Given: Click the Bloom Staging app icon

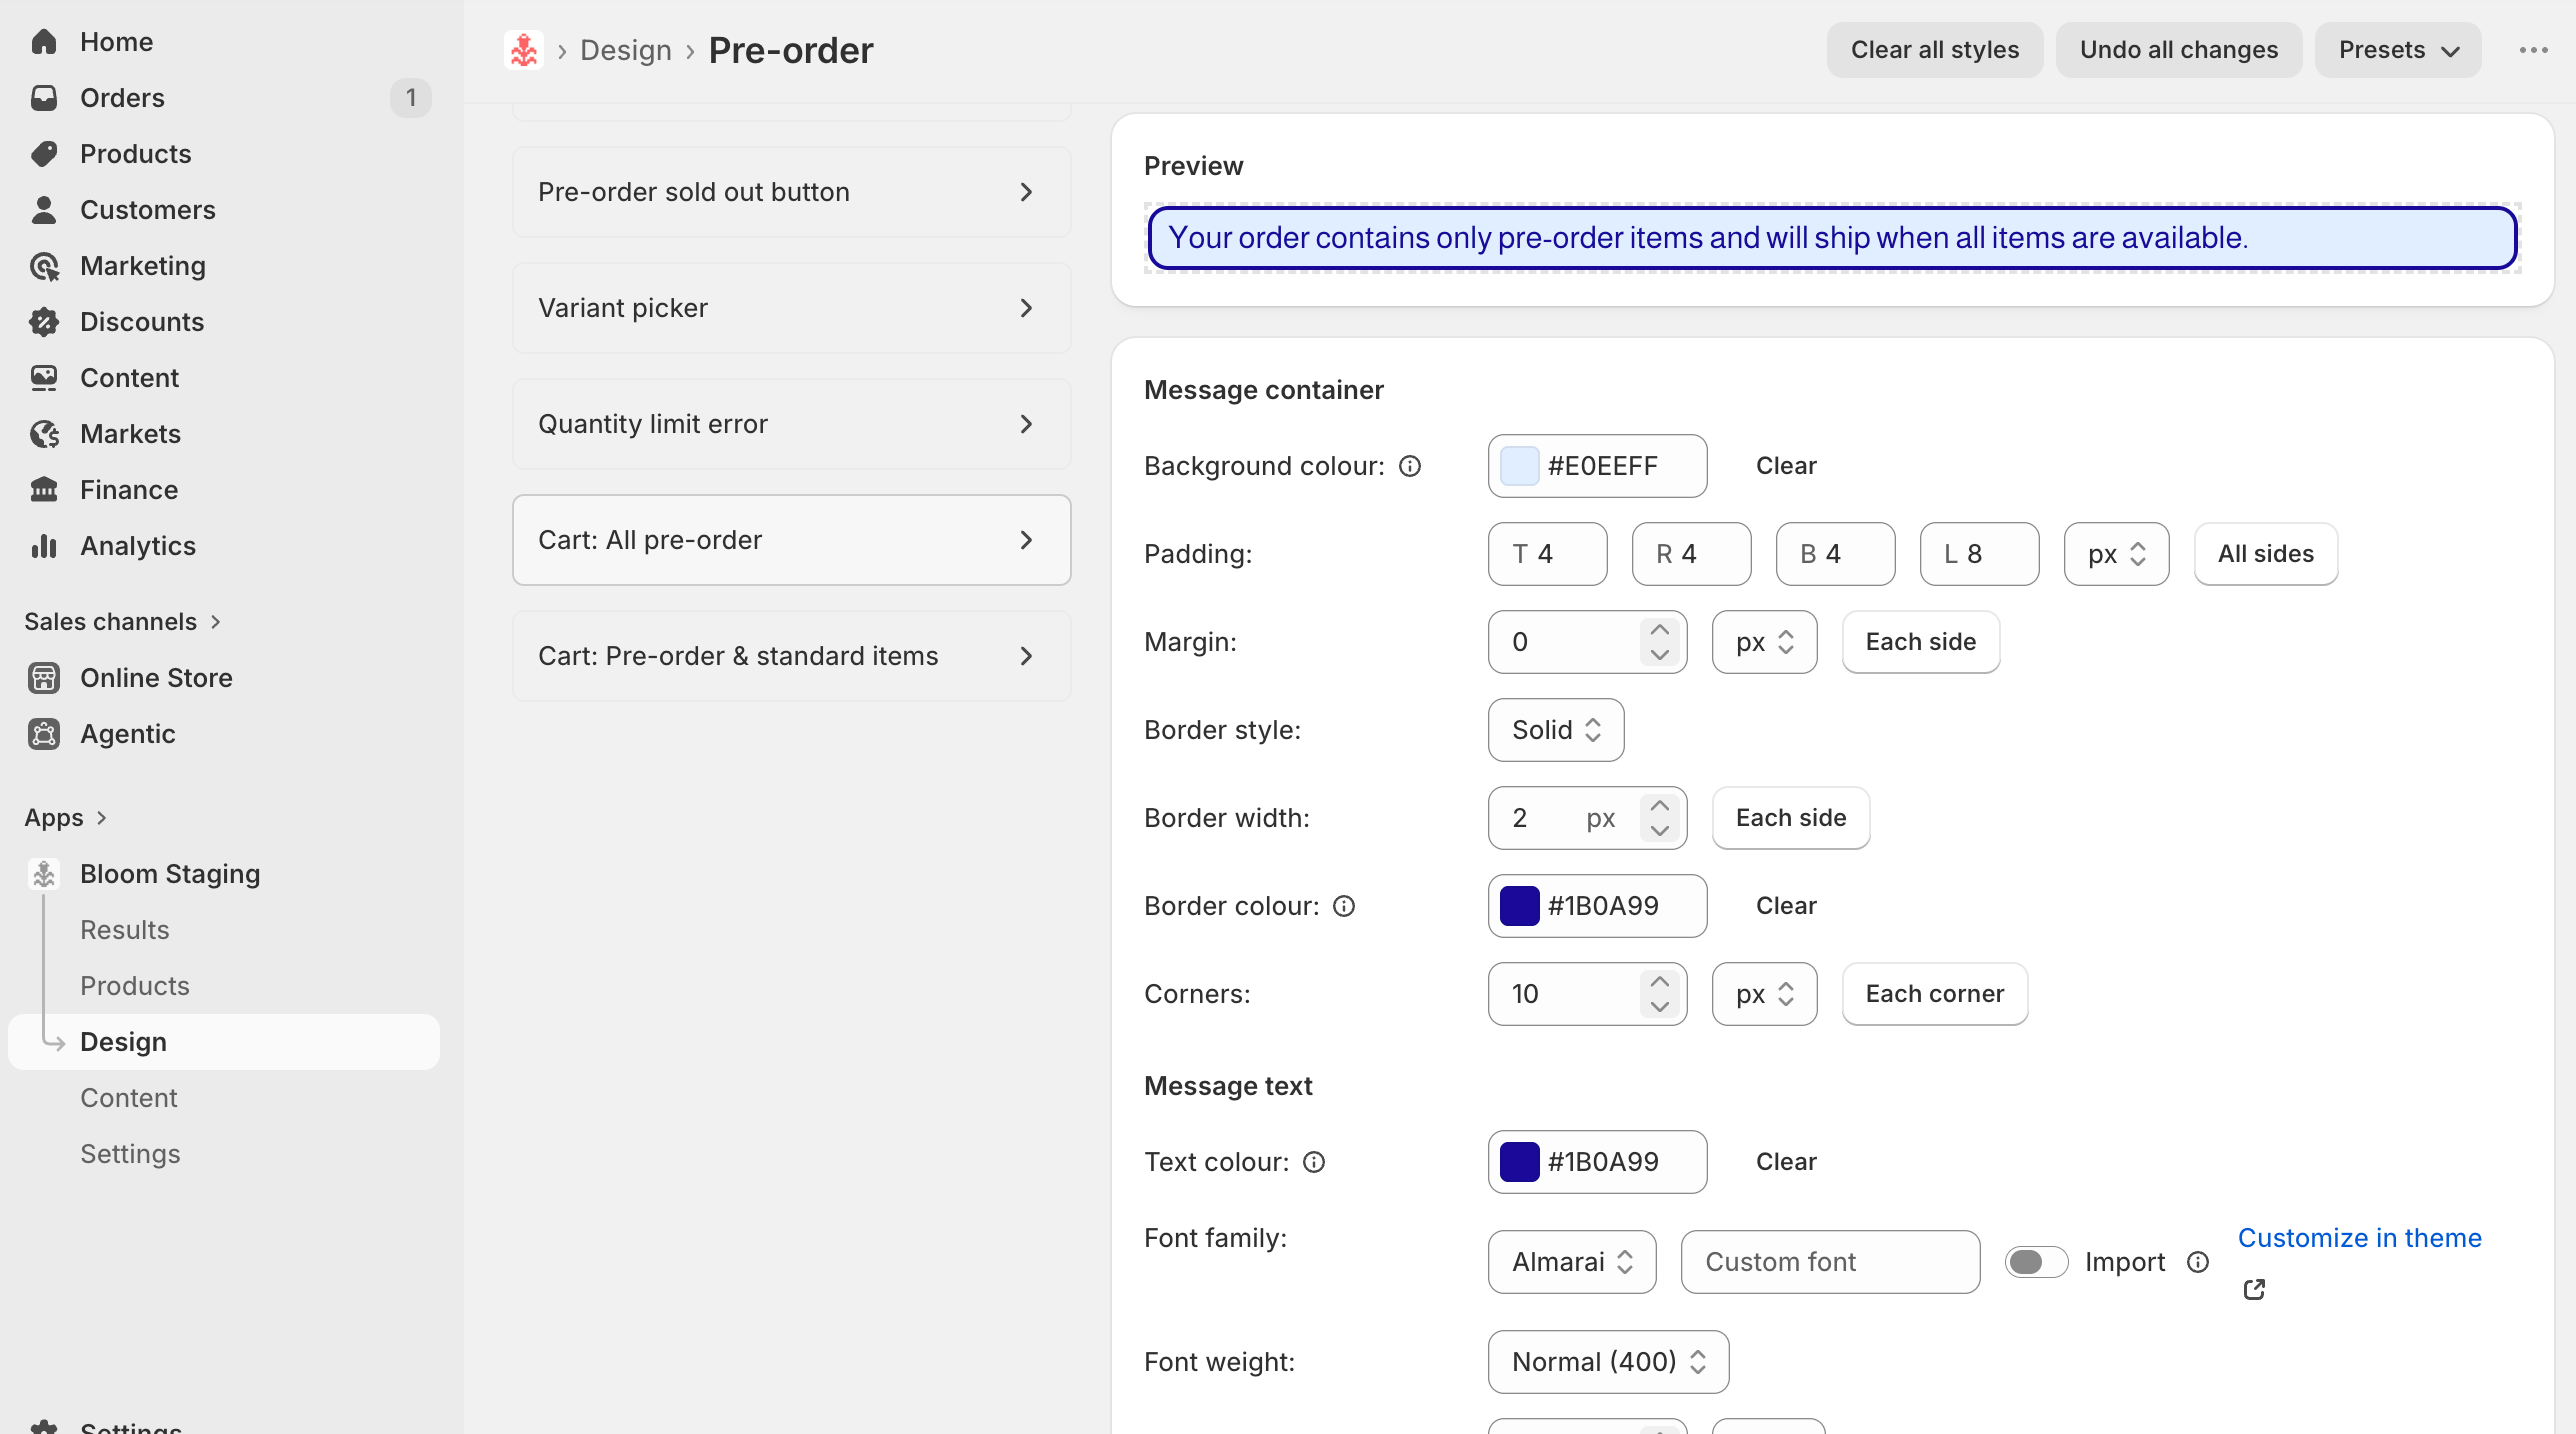Looking at the screenshot, I should pos(44,874).
